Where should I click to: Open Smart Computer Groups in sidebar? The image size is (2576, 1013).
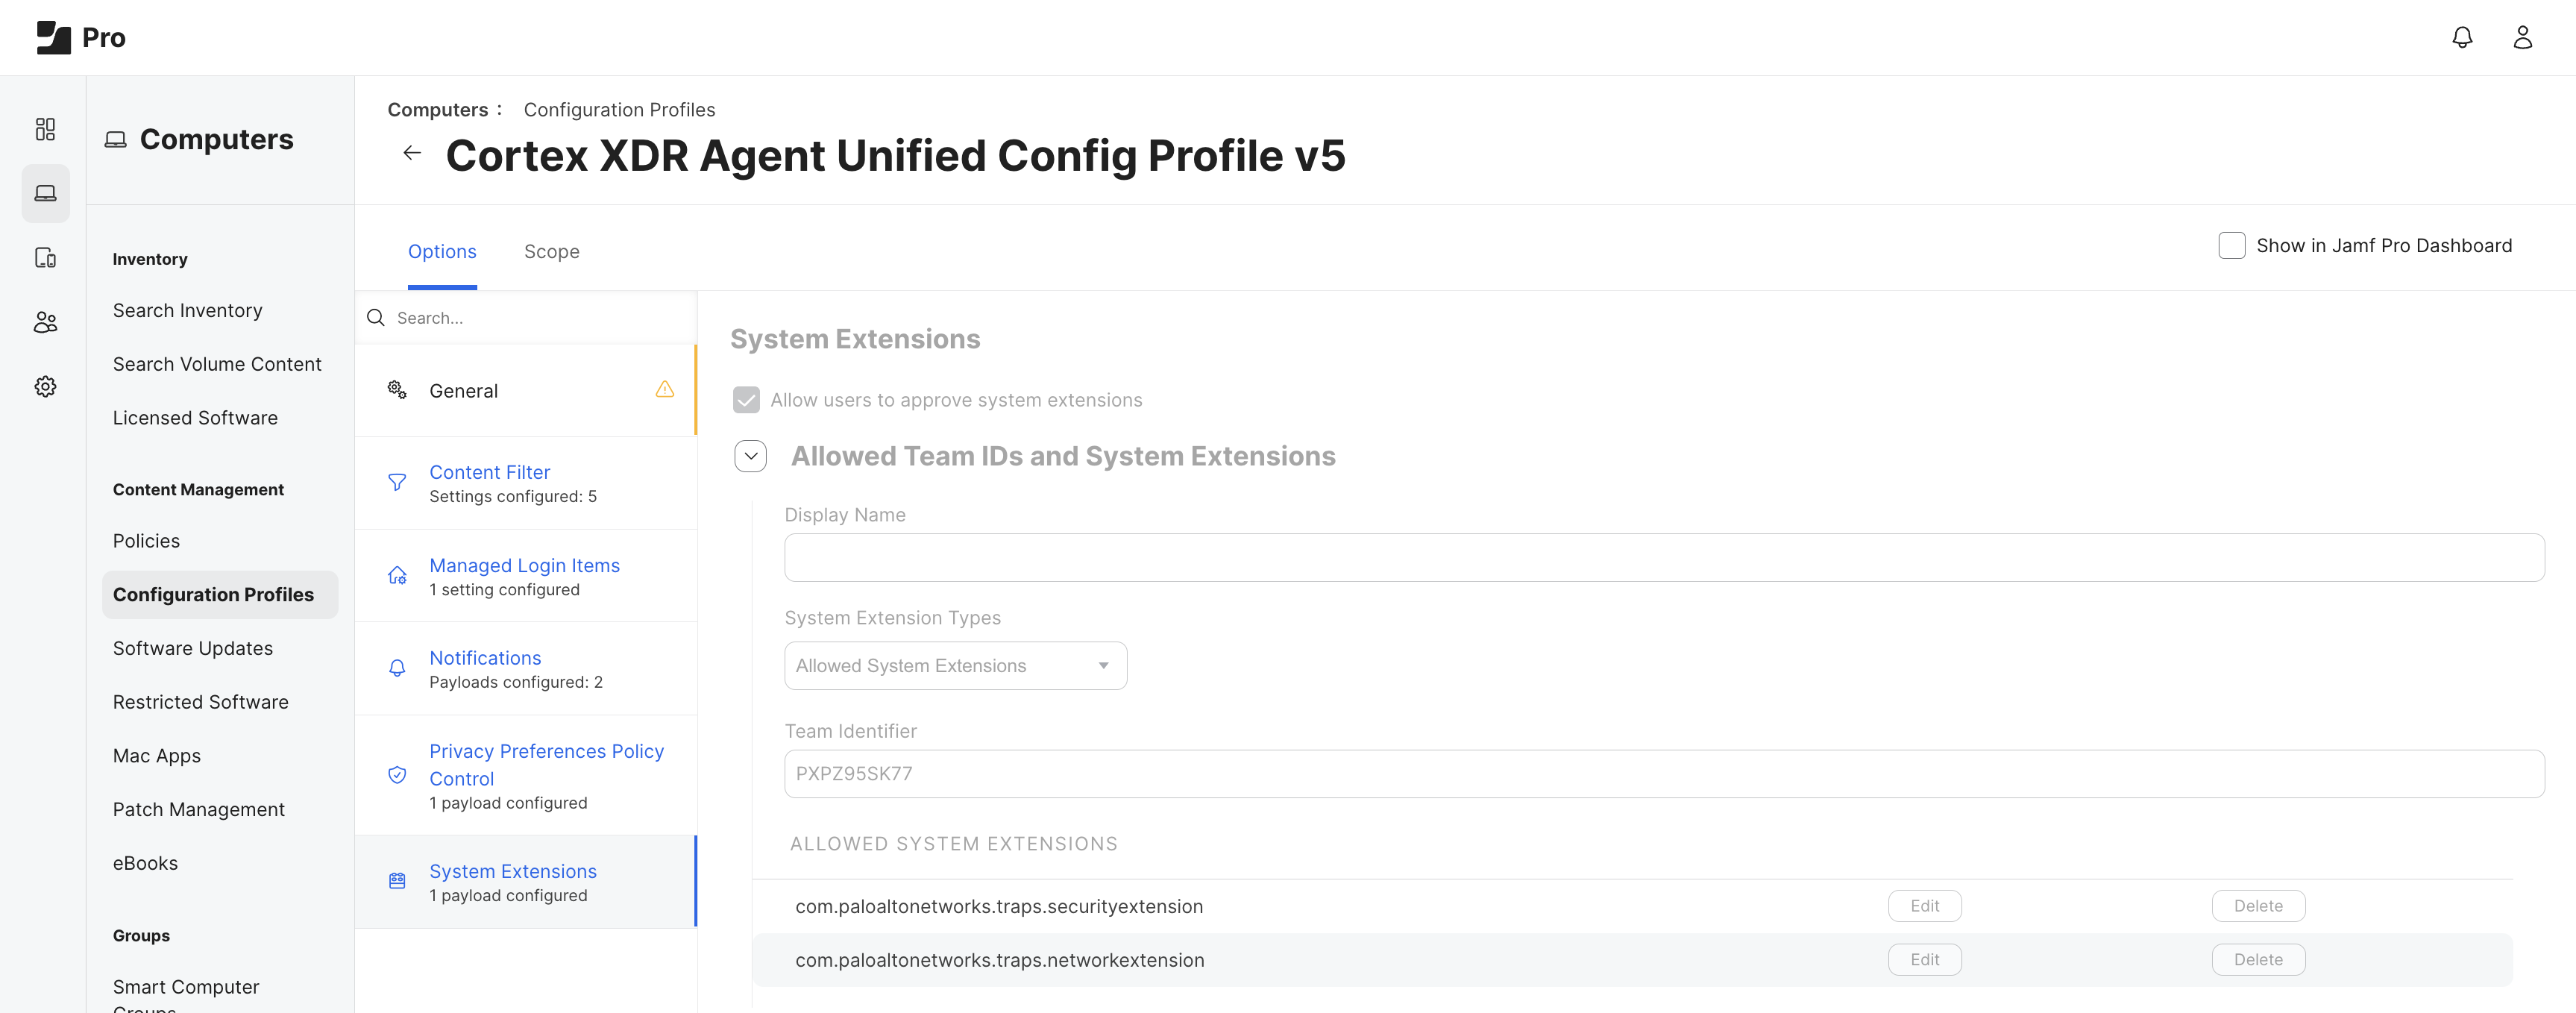(x=186, y=994)
